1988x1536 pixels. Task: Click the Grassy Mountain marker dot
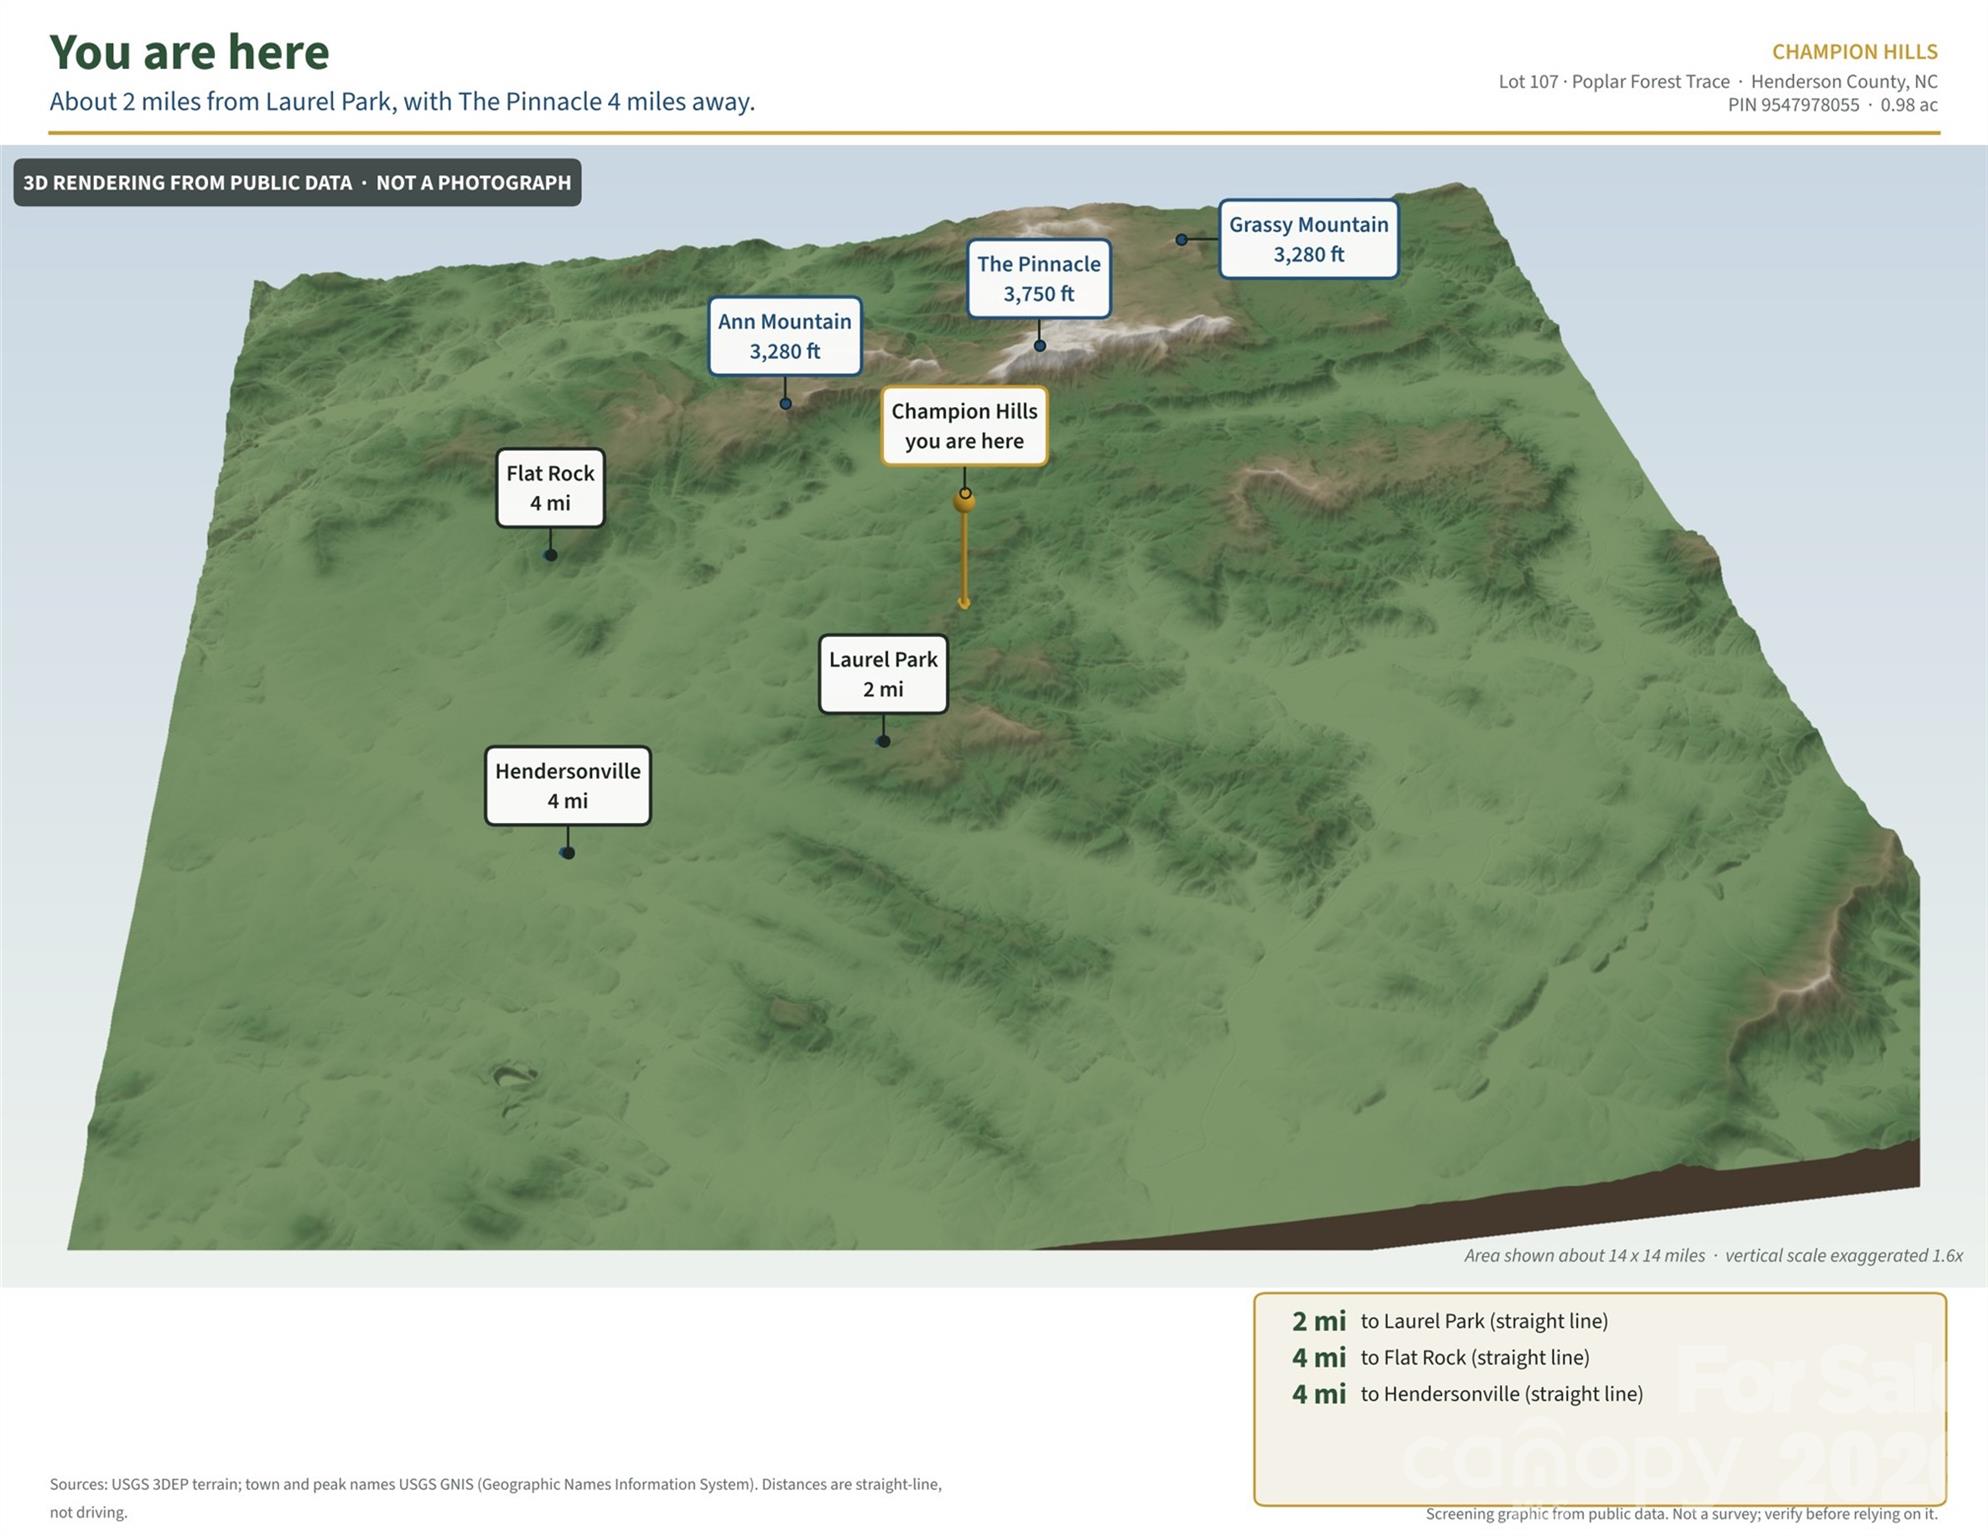1182,240
